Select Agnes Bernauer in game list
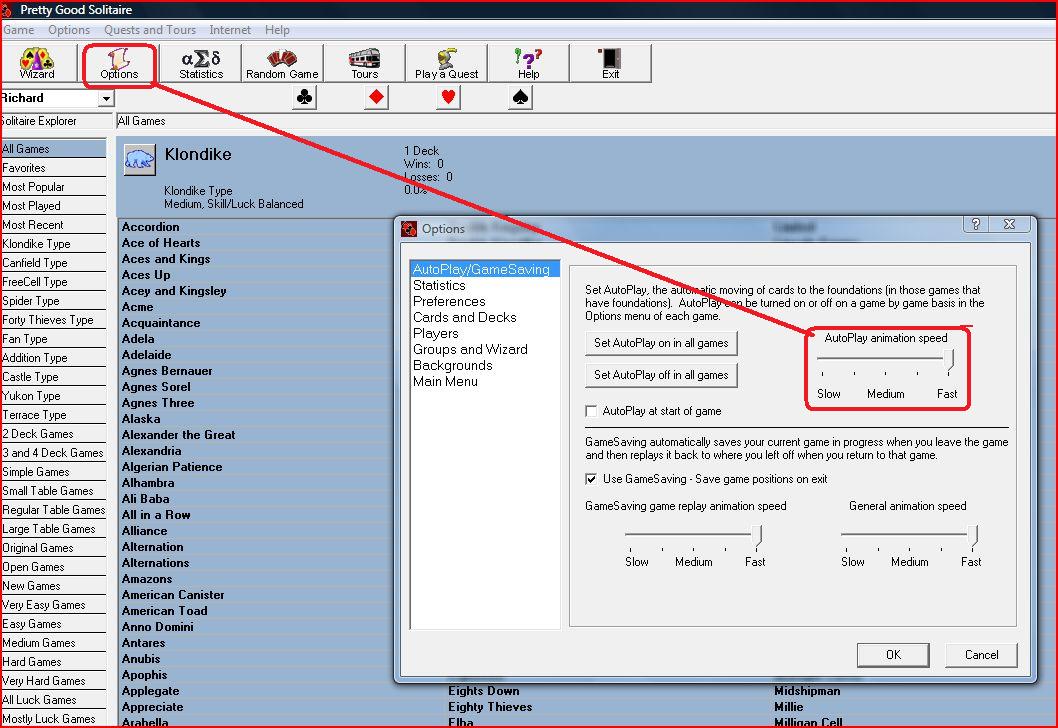Screen dimensions: 1058x728 pos(167,371)
